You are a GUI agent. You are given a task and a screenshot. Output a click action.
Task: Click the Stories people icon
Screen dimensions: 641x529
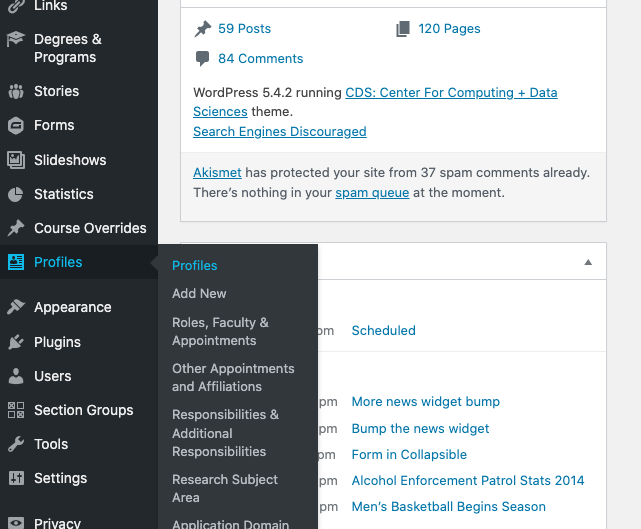pyautogui.click(x=16, y=91)
